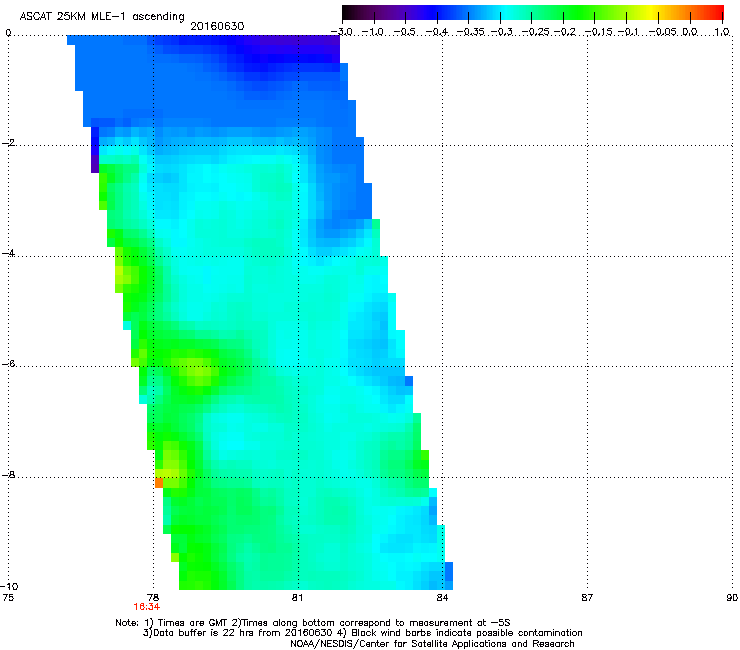Select the "-0.35" color scale label
The image size is (740, 650).
tap(471, 32)
